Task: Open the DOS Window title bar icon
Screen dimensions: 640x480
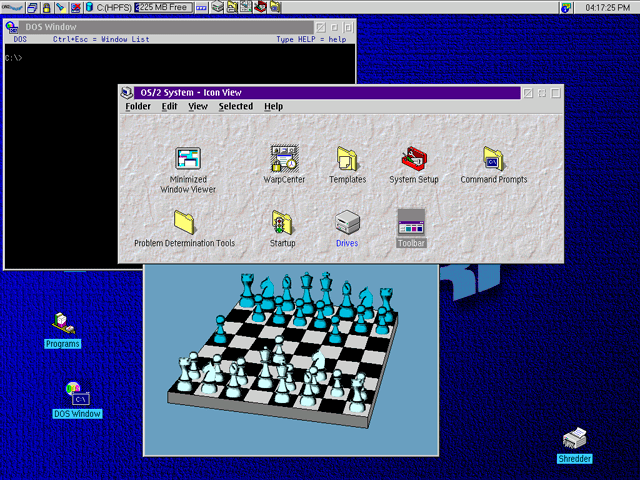Action: click(12, 27)
